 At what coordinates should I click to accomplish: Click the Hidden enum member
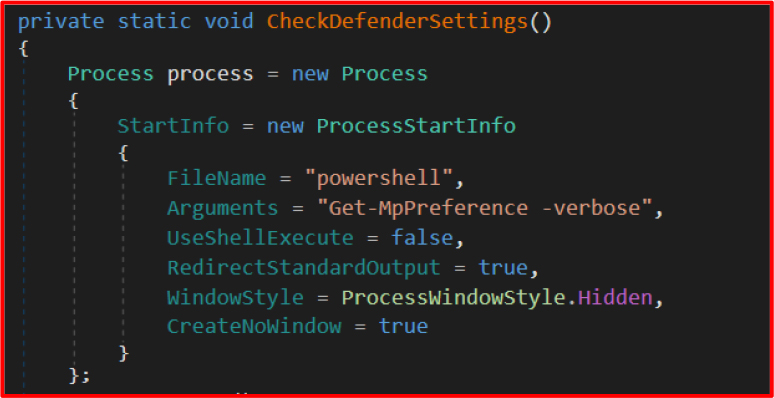point(615,298)
